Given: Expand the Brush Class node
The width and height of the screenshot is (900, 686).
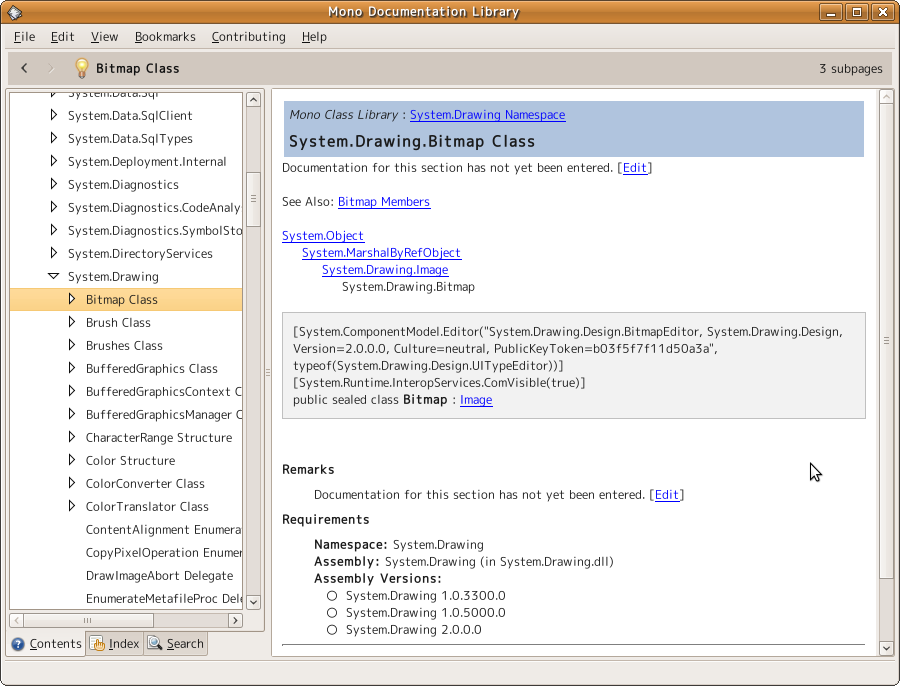Looking at the screenshot, I should 72,321.
